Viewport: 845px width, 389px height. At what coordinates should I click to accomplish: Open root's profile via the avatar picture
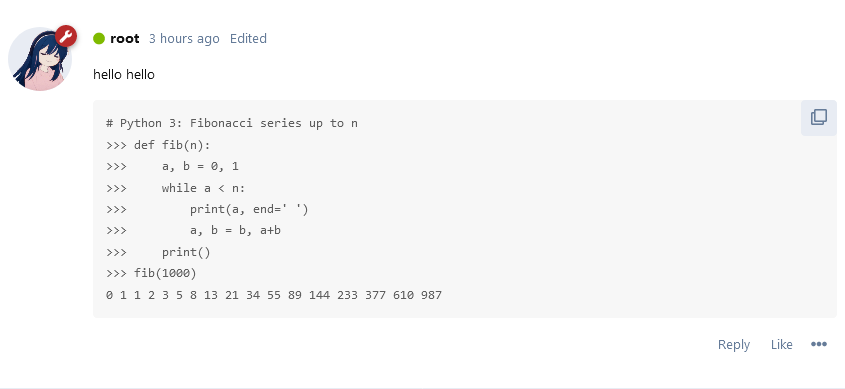[39, 59]
